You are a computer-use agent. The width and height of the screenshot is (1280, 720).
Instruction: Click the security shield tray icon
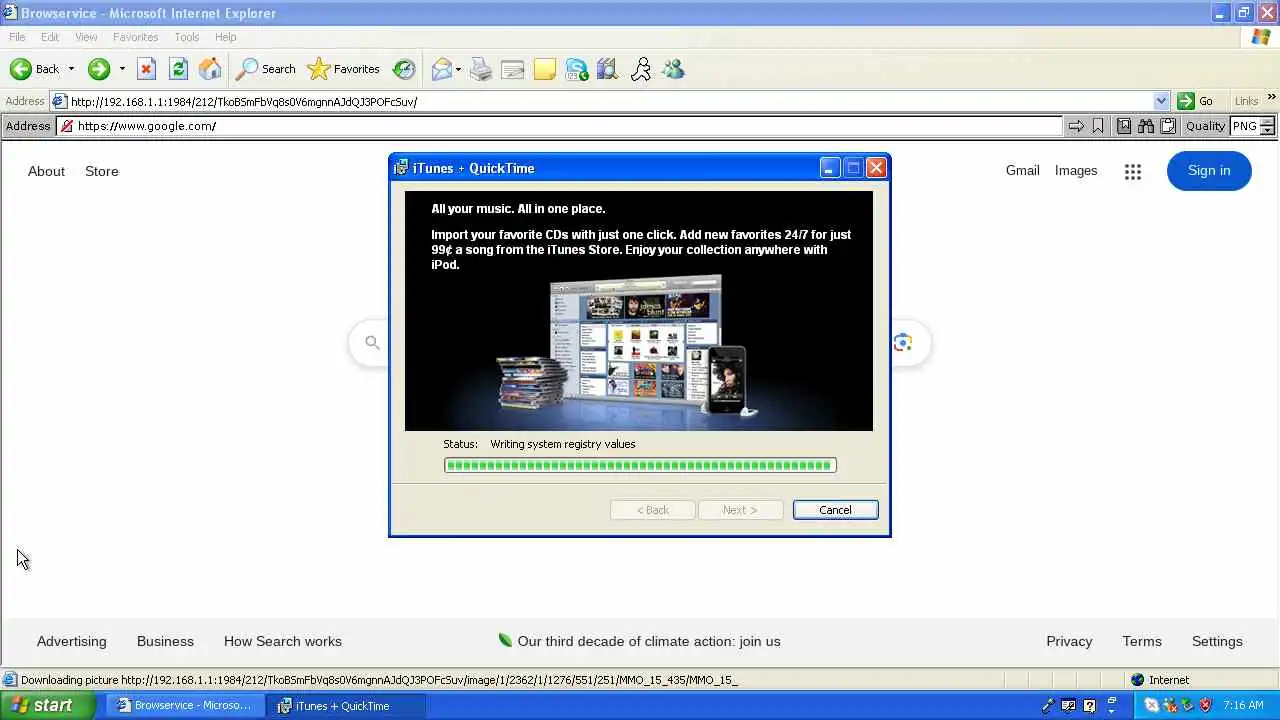[x=1206, y=705]
